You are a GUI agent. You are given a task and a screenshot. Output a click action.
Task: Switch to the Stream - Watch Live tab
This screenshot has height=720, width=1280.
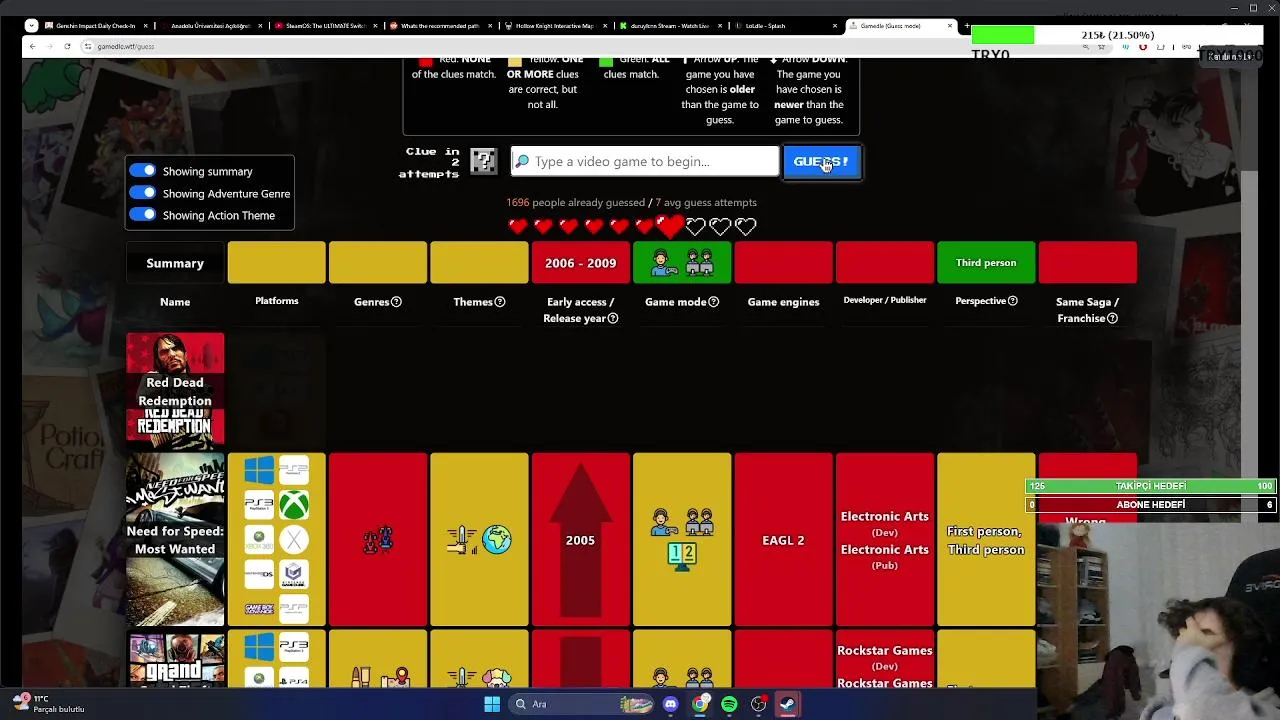tap(670, 25)
